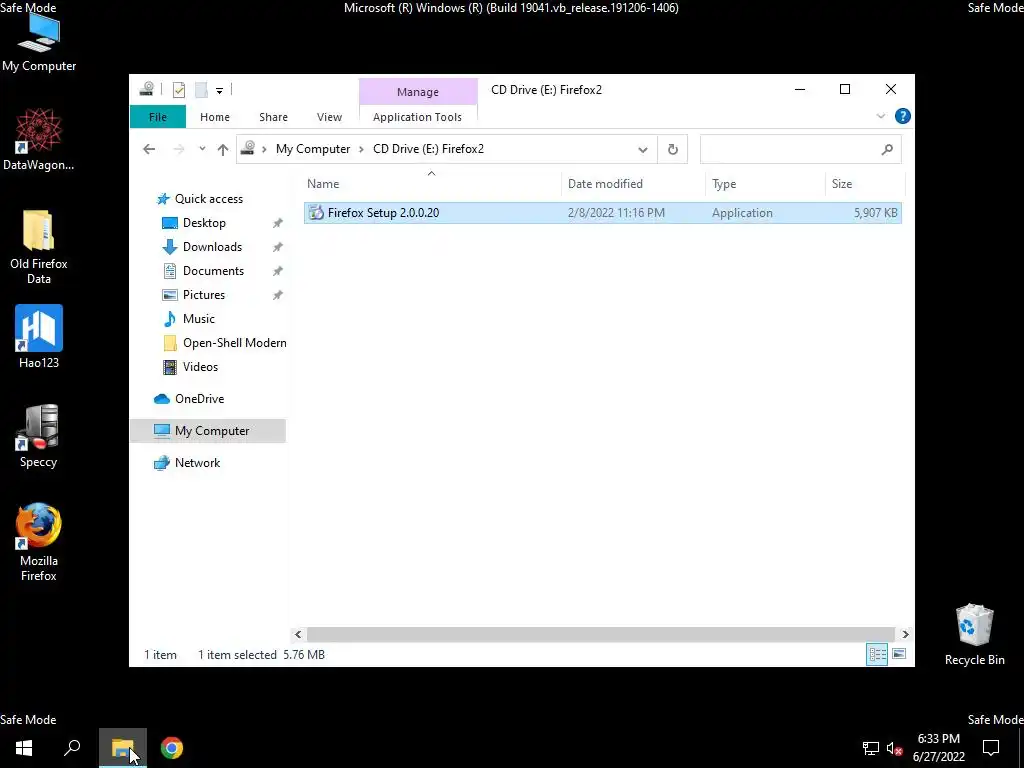Select the Mozilla Firefox desktop shortcut

coord(39,542)
